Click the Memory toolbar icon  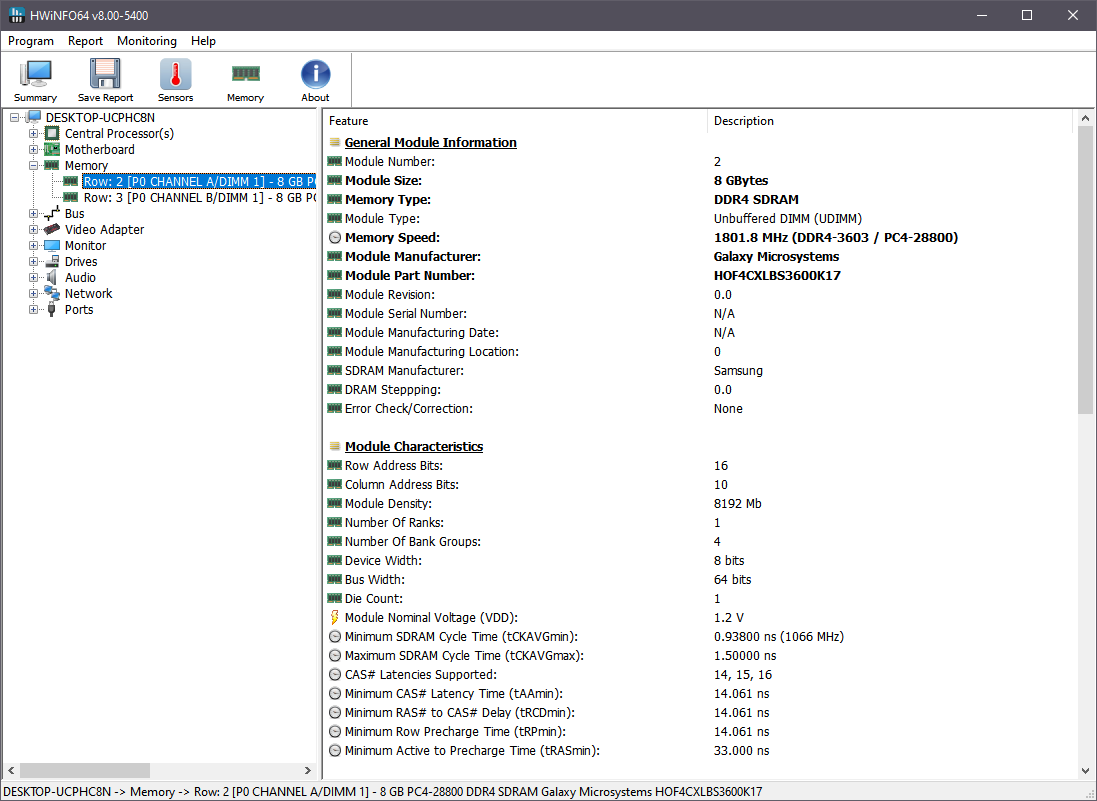[245, 73]
